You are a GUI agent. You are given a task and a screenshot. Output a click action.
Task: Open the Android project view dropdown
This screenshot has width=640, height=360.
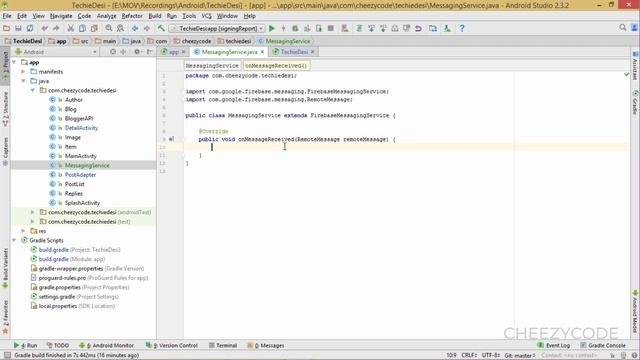click(57, 52)
